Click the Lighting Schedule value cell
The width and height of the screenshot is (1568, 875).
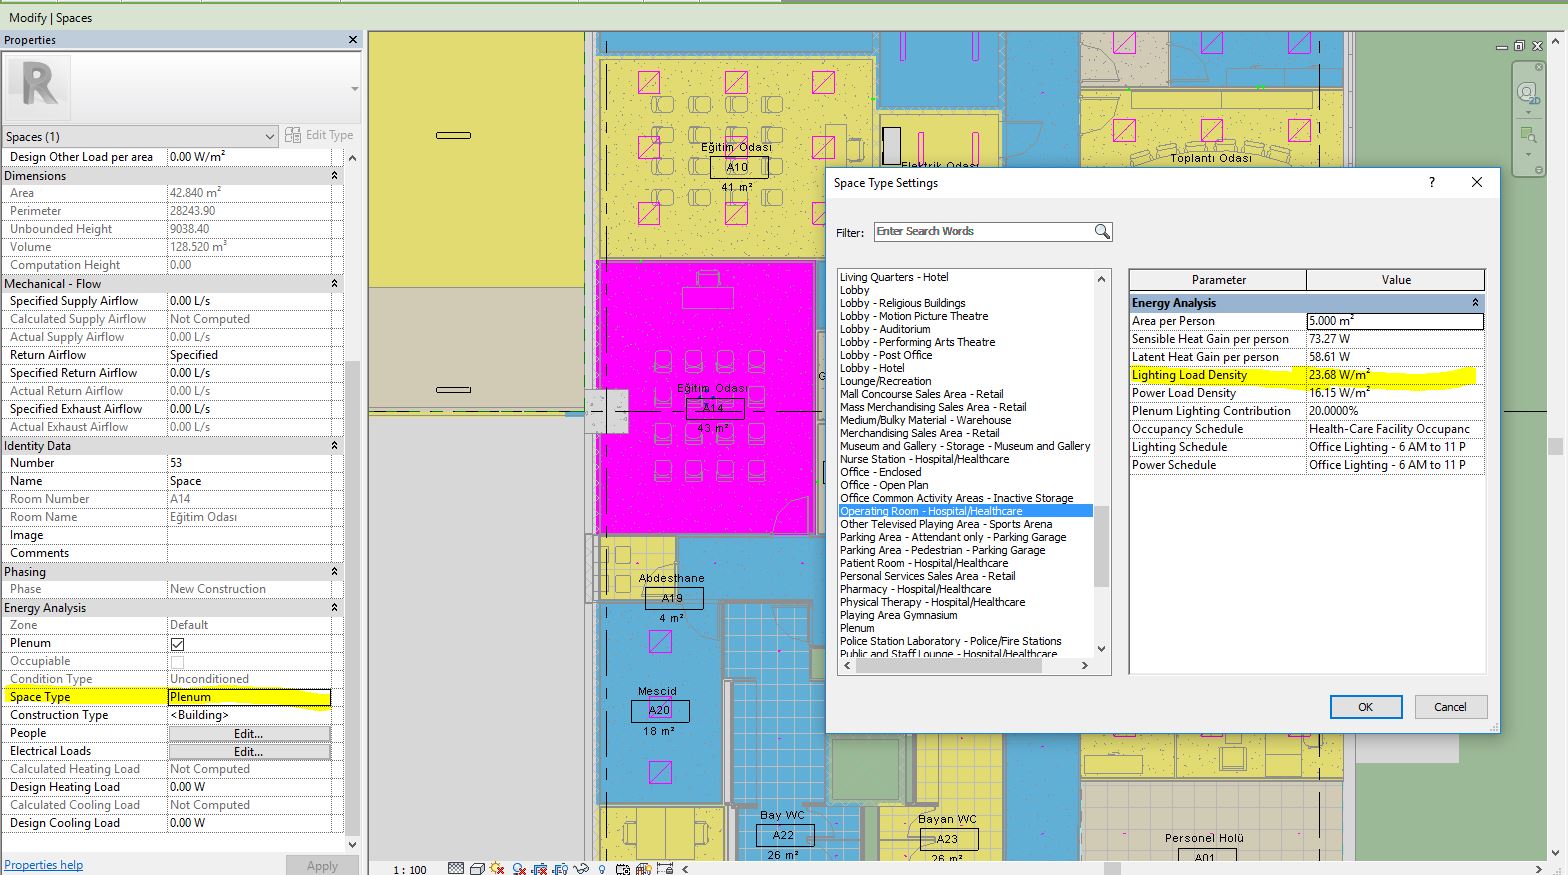pos(1395,447)
